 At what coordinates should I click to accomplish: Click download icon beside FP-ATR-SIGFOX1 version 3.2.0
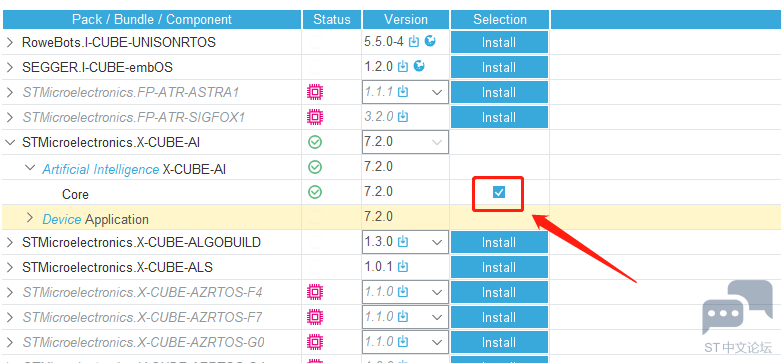[403, 117]
